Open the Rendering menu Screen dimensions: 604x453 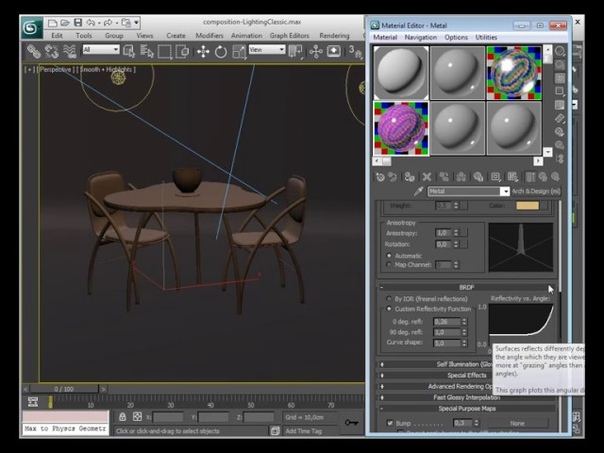click(334, 35)
